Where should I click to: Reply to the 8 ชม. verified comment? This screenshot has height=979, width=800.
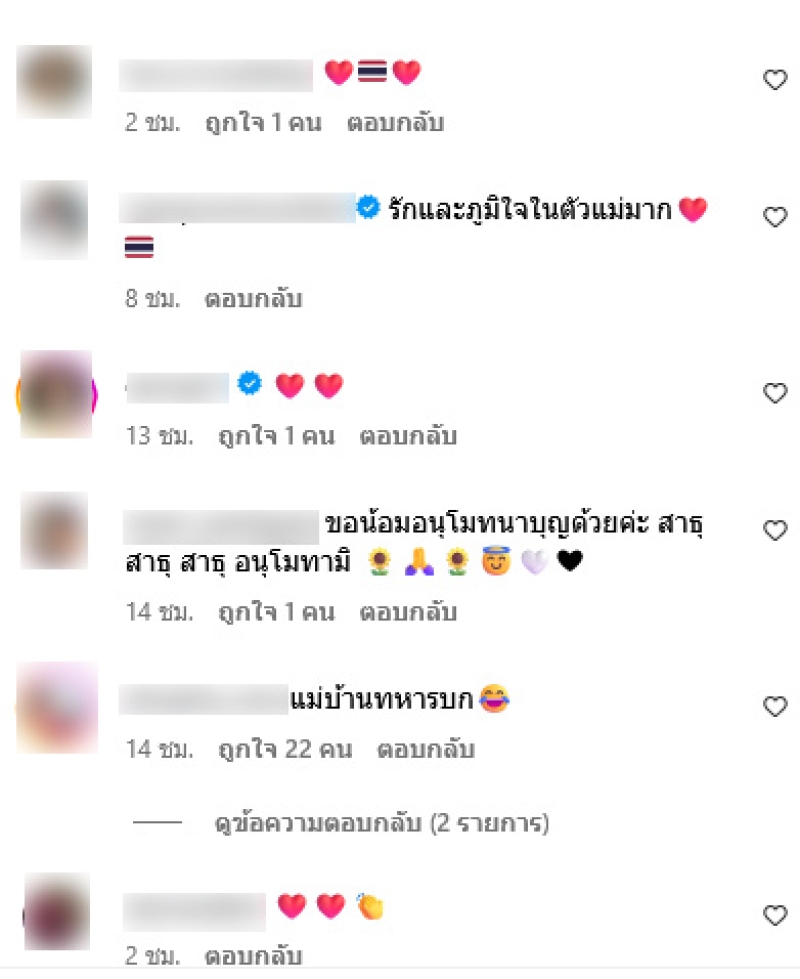click(x=254, y=298)
